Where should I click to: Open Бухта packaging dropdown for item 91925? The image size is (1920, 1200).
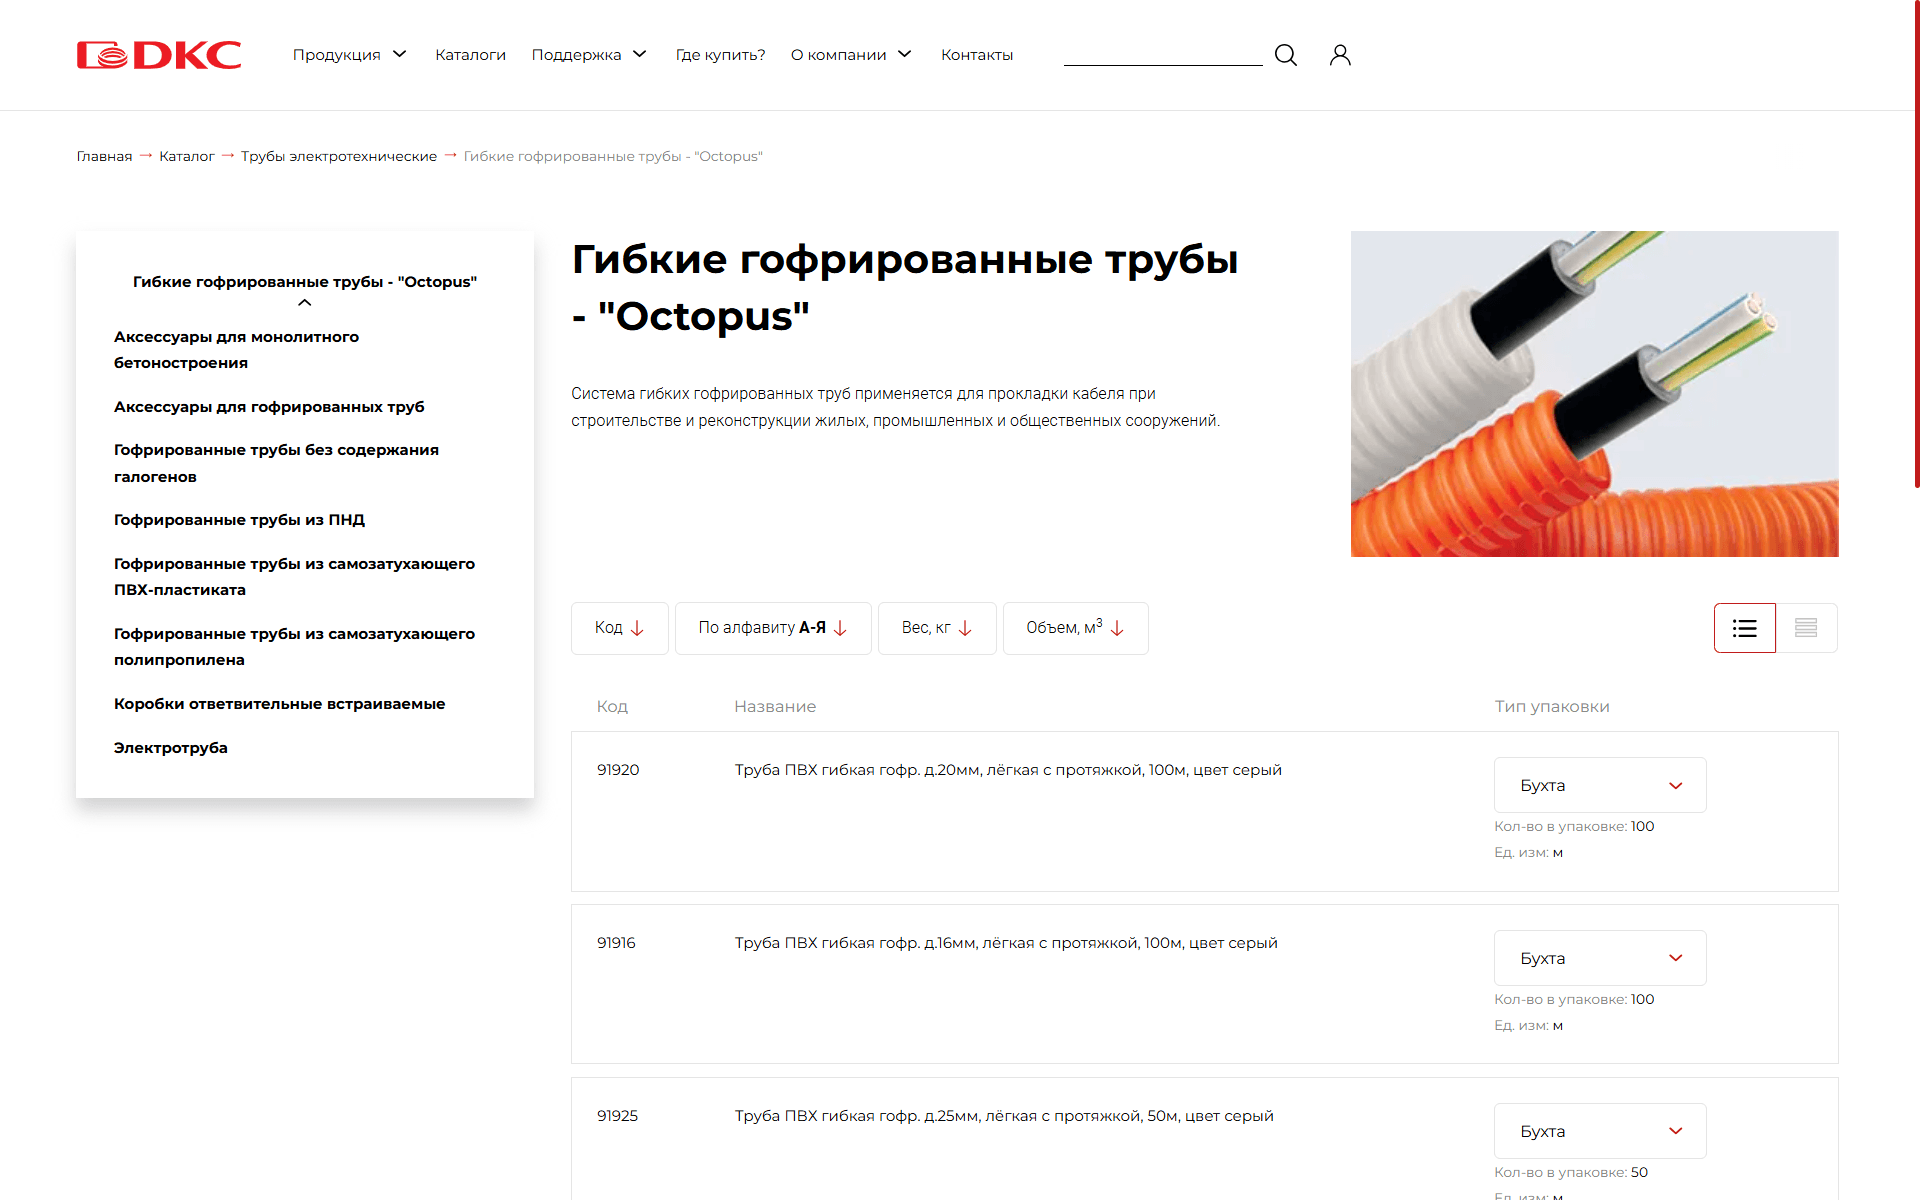(x=1600, y=1131)
